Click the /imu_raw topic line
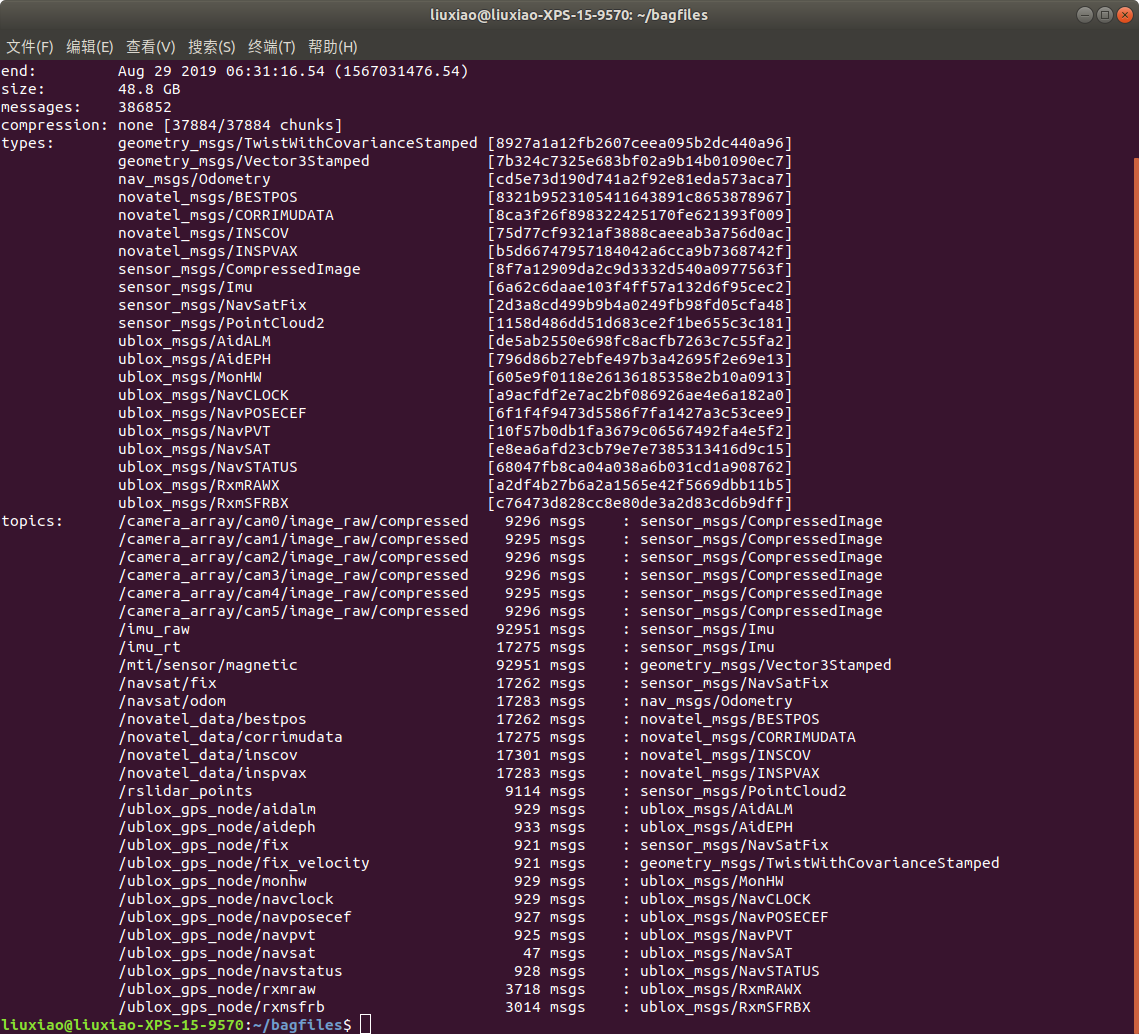This screenshot has width=1139, height=1034. [446, 629]
